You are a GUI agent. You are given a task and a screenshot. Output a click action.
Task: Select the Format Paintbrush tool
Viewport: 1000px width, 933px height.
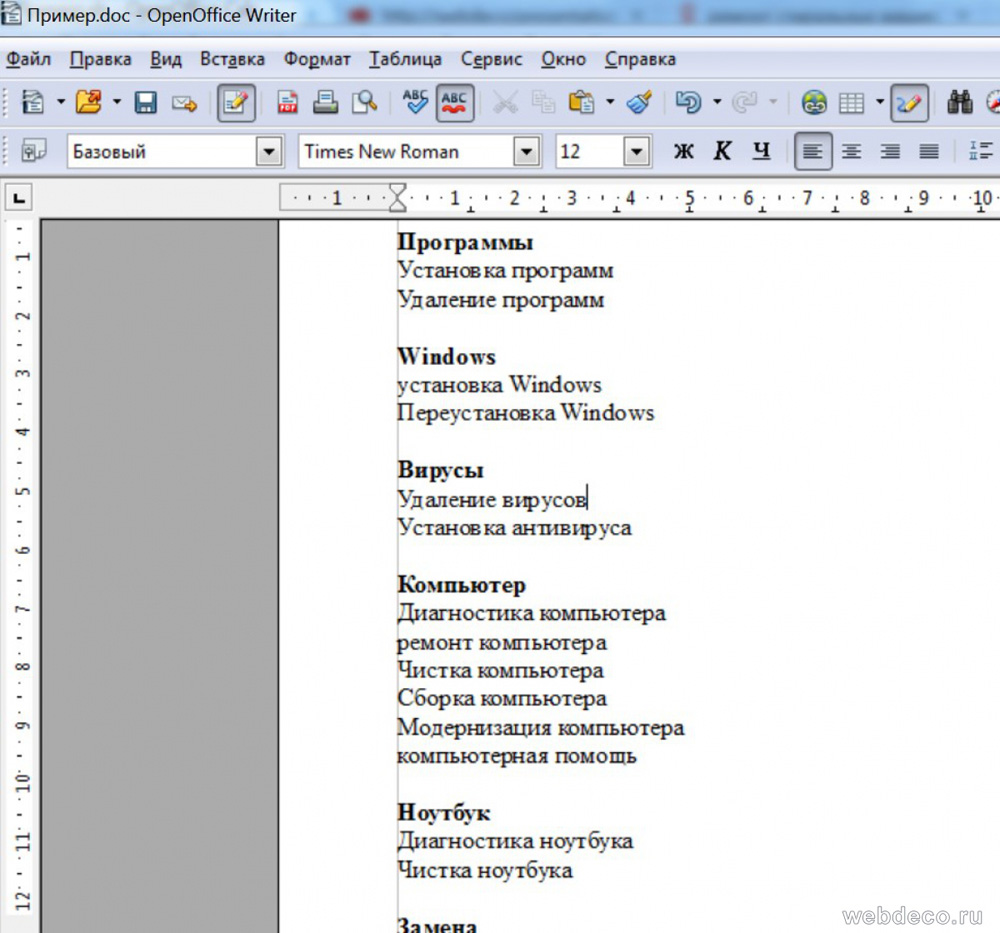coord(639,102)
